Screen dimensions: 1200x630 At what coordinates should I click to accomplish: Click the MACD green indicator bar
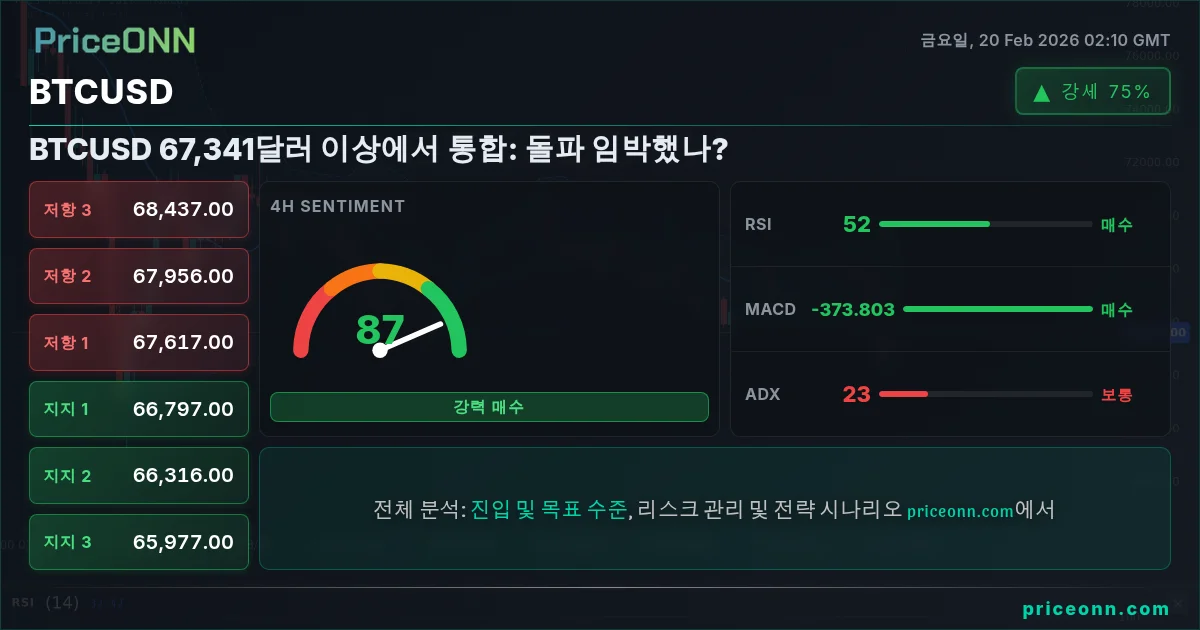[x=997, y=309]
